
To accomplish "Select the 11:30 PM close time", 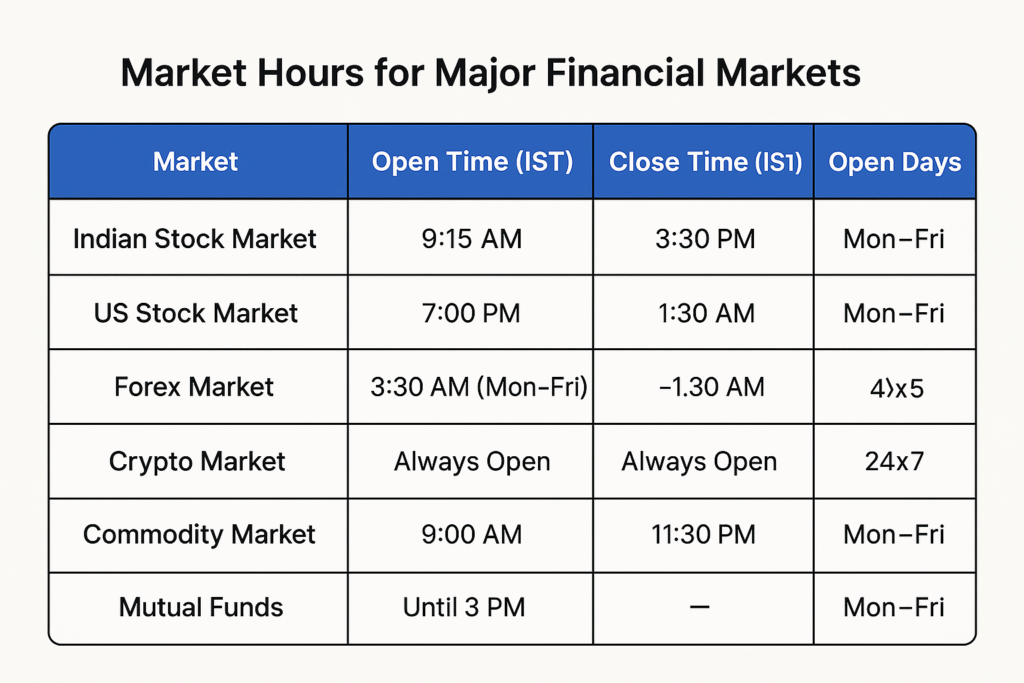I will click(703, 535).
